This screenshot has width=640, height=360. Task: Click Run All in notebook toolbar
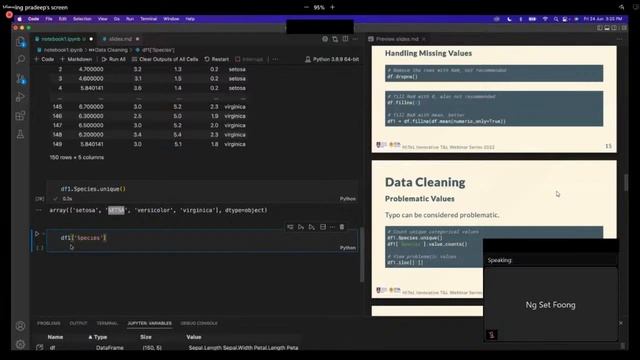(x=113, y=59)
